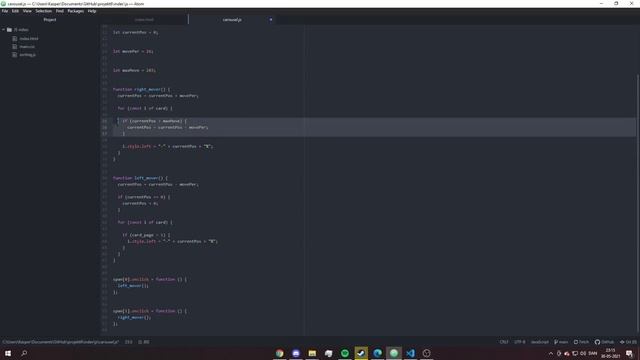The width and height of the screenshot is (640, 360).
Task: Show hidden system tray icons
Action: 551,353
